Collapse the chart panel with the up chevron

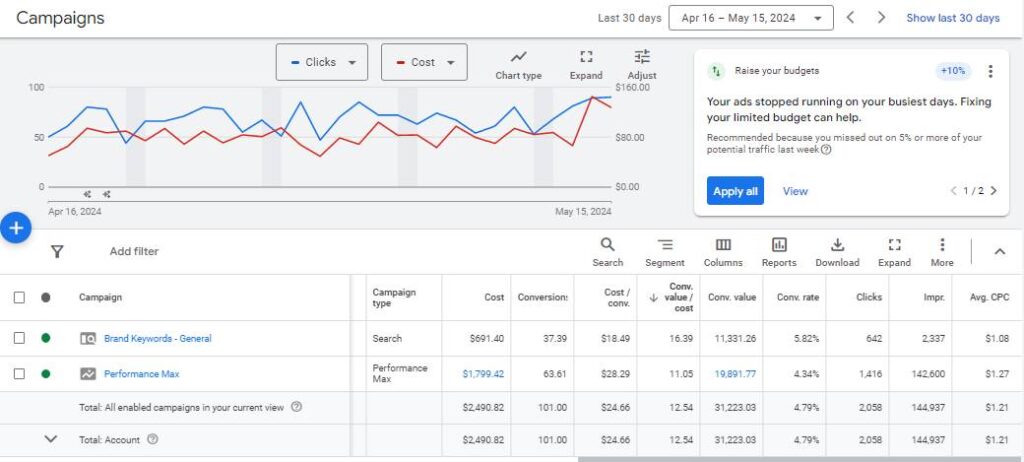click(x=999, y=252)
